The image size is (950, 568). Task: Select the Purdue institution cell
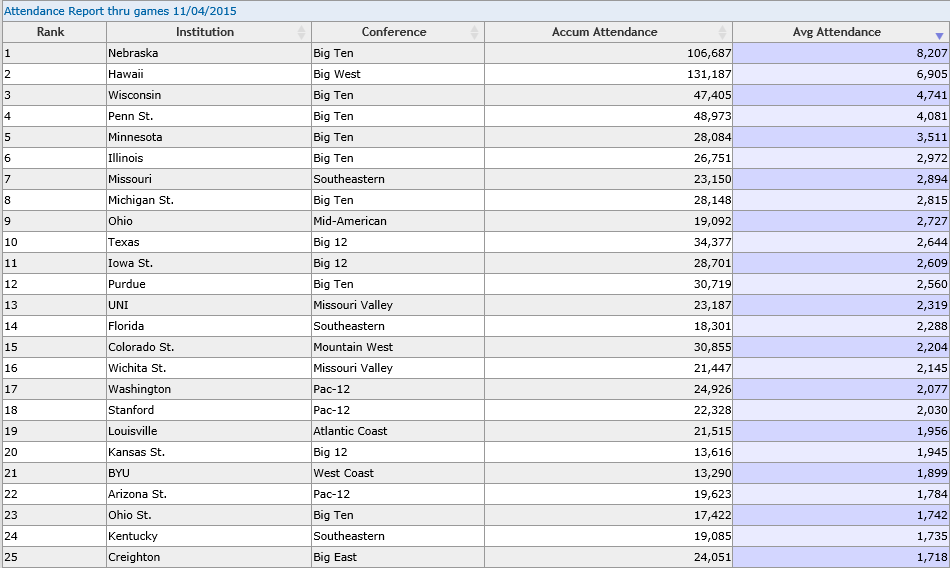pyautogui.click(x=209, y=284)
